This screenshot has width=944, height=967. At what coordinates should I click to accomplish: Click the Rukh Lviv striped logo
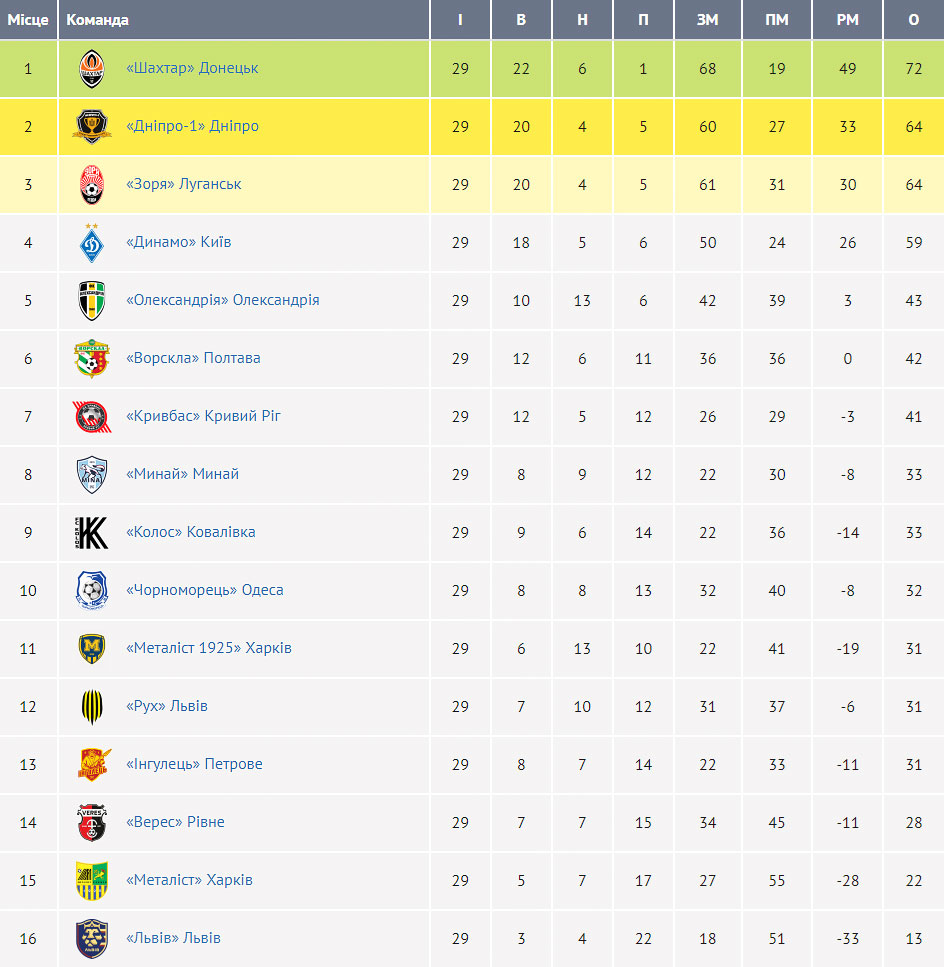92,706
